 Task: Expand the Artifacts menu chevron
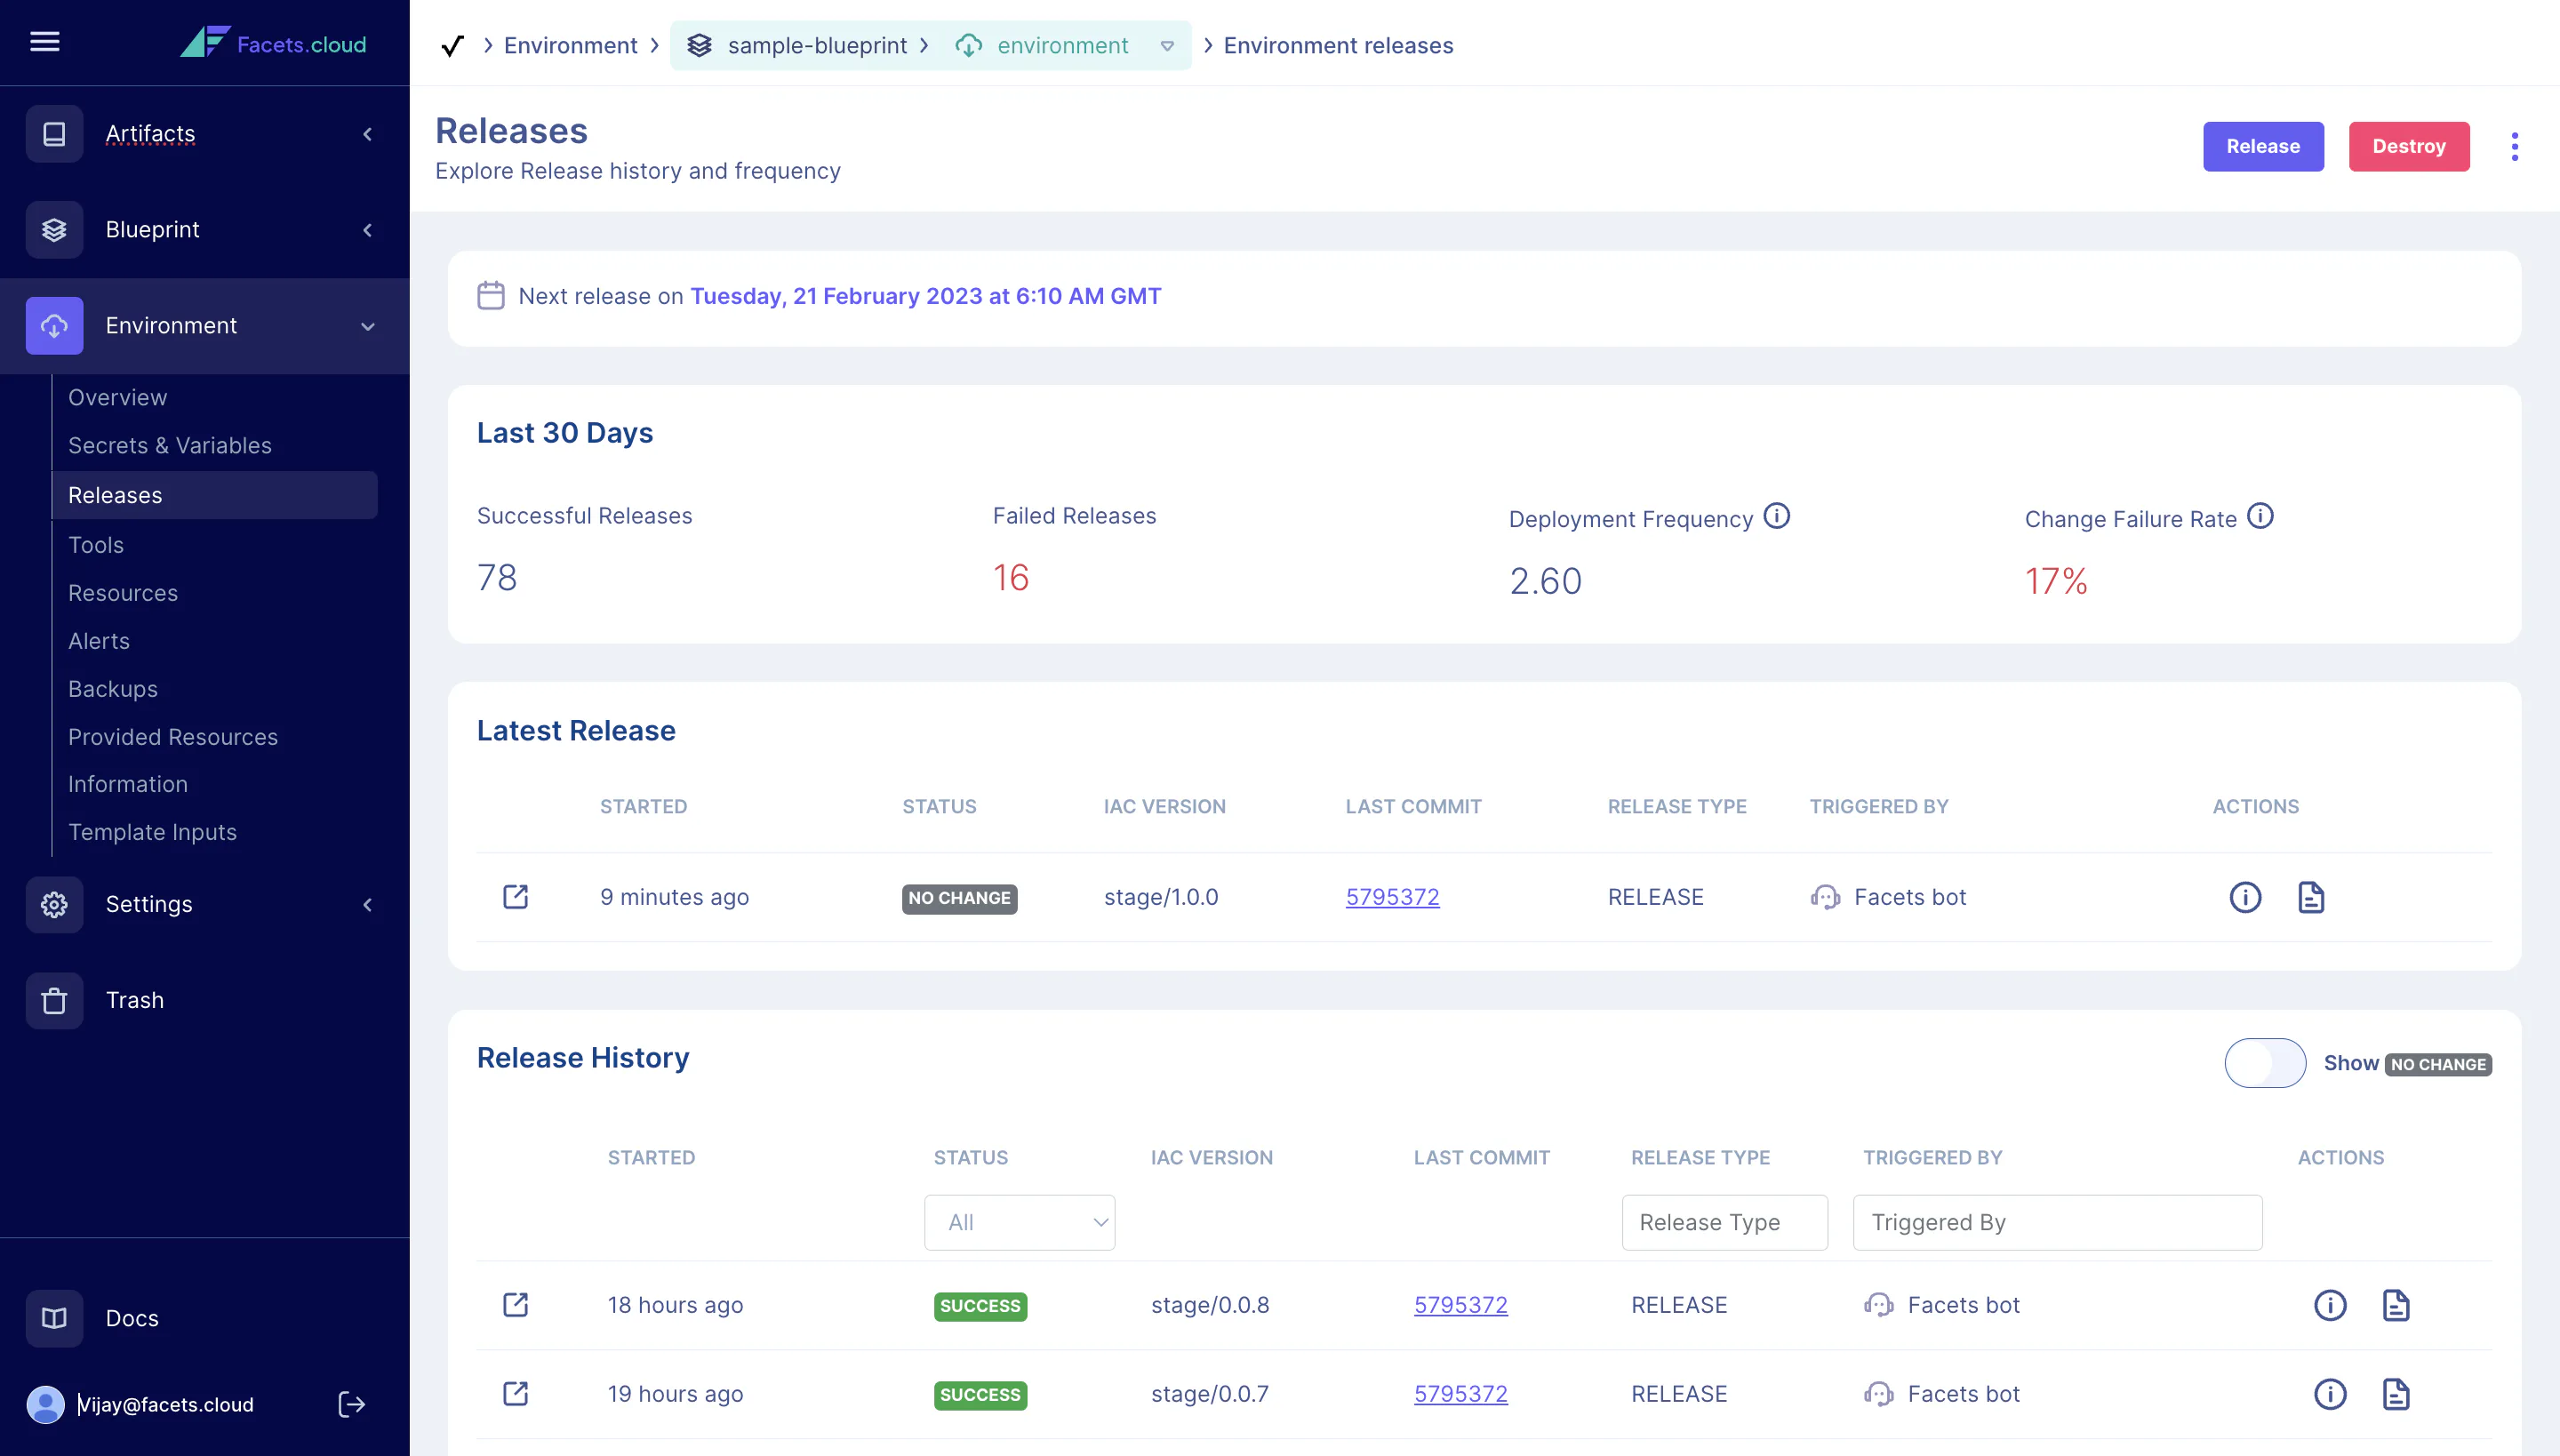[367, 134]
